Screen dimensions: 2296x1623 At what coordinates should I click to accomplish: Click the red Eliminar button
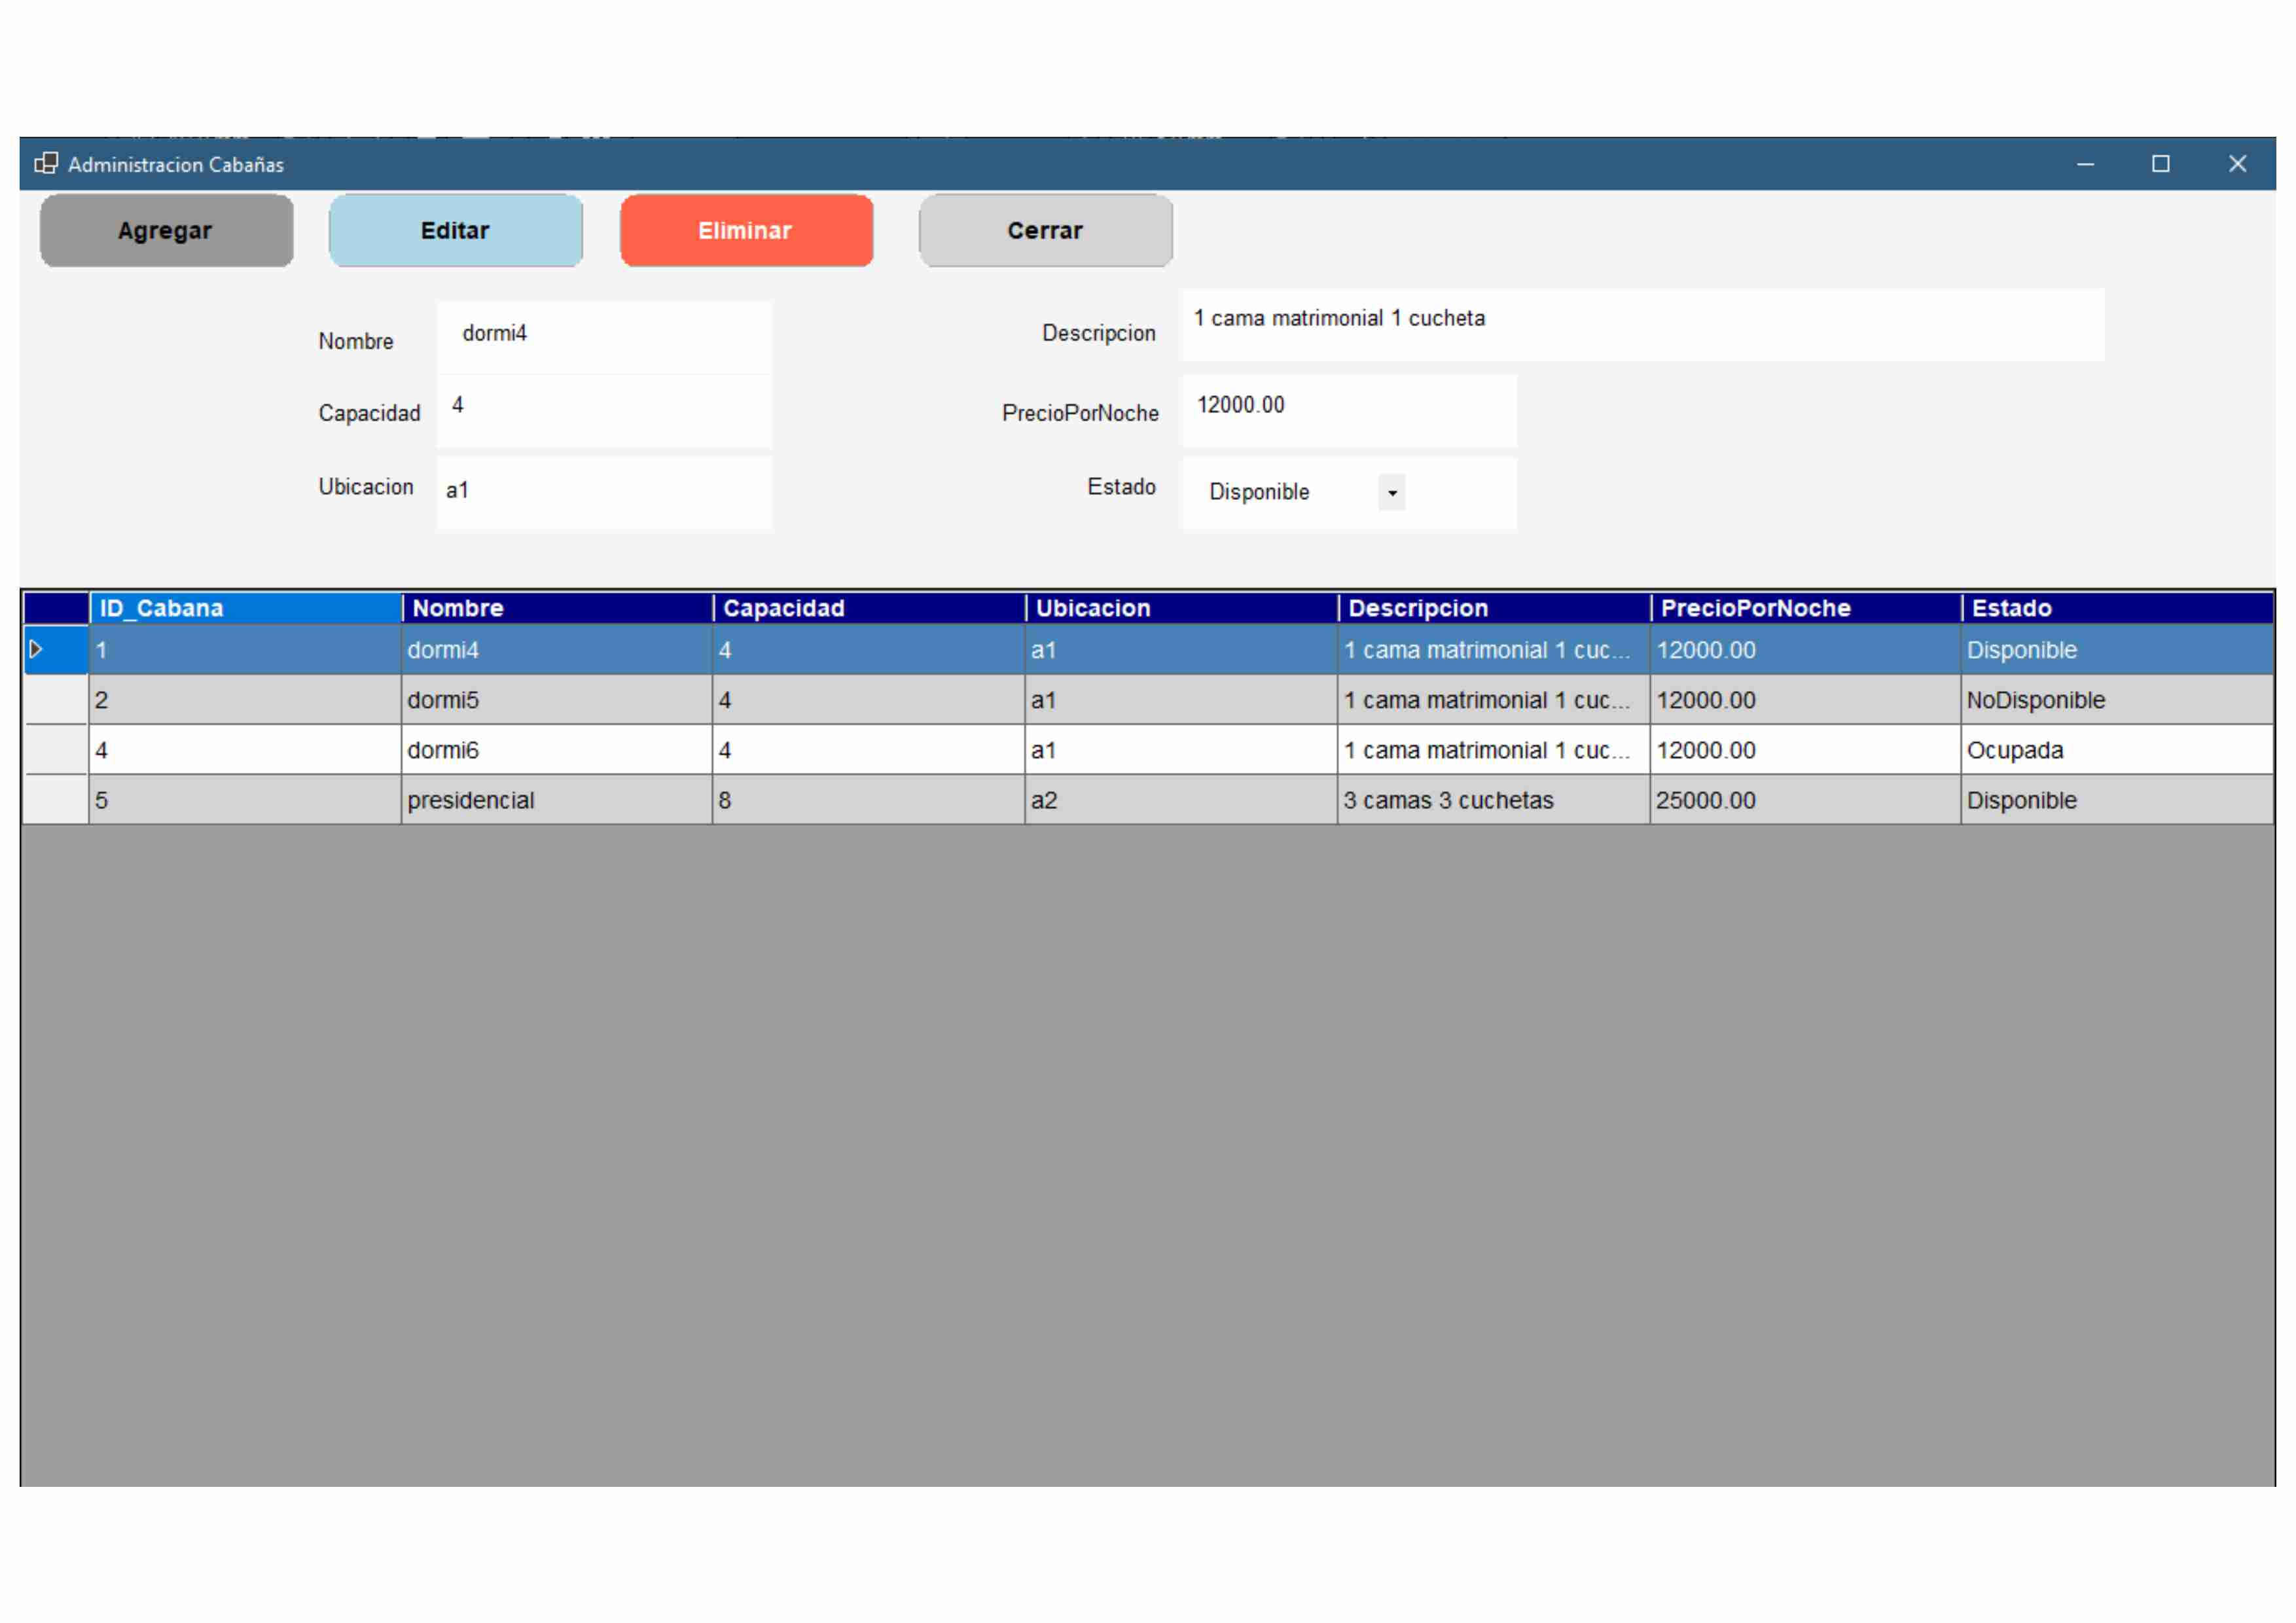click(746, 231)
